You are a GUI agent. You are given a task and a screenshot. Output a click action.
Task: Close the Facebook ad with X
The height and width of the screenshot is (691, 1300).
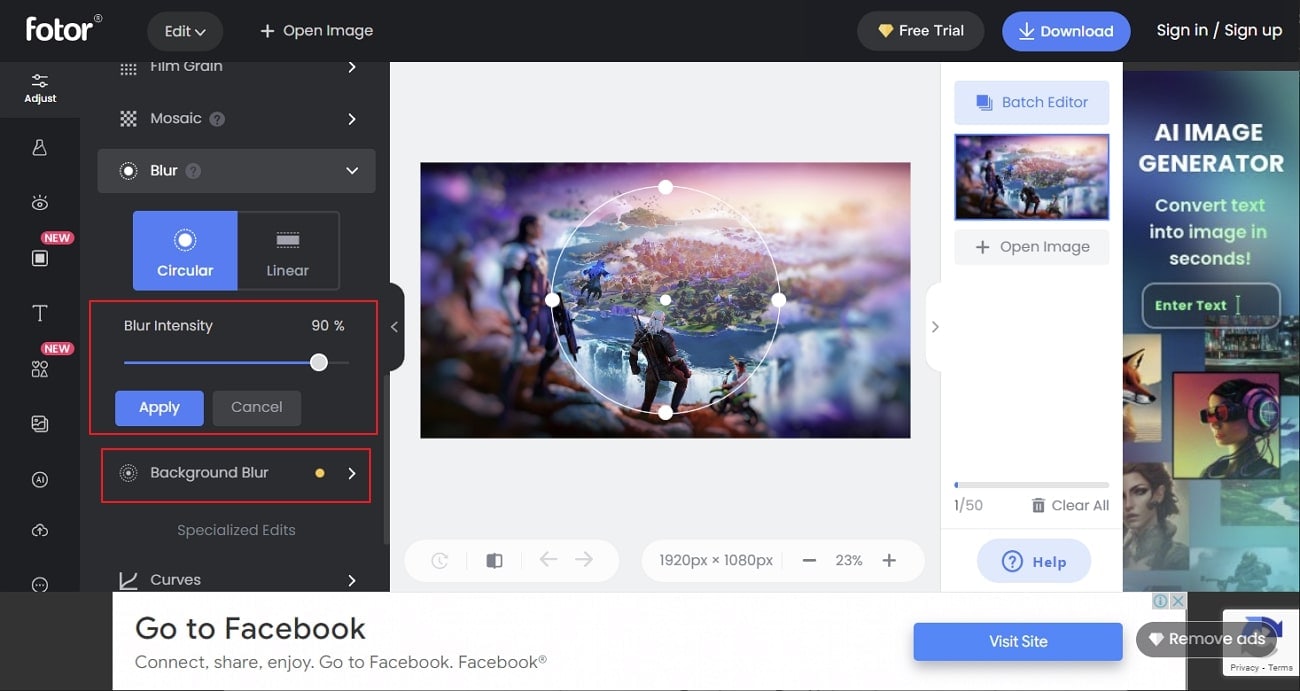point(1178,601)
